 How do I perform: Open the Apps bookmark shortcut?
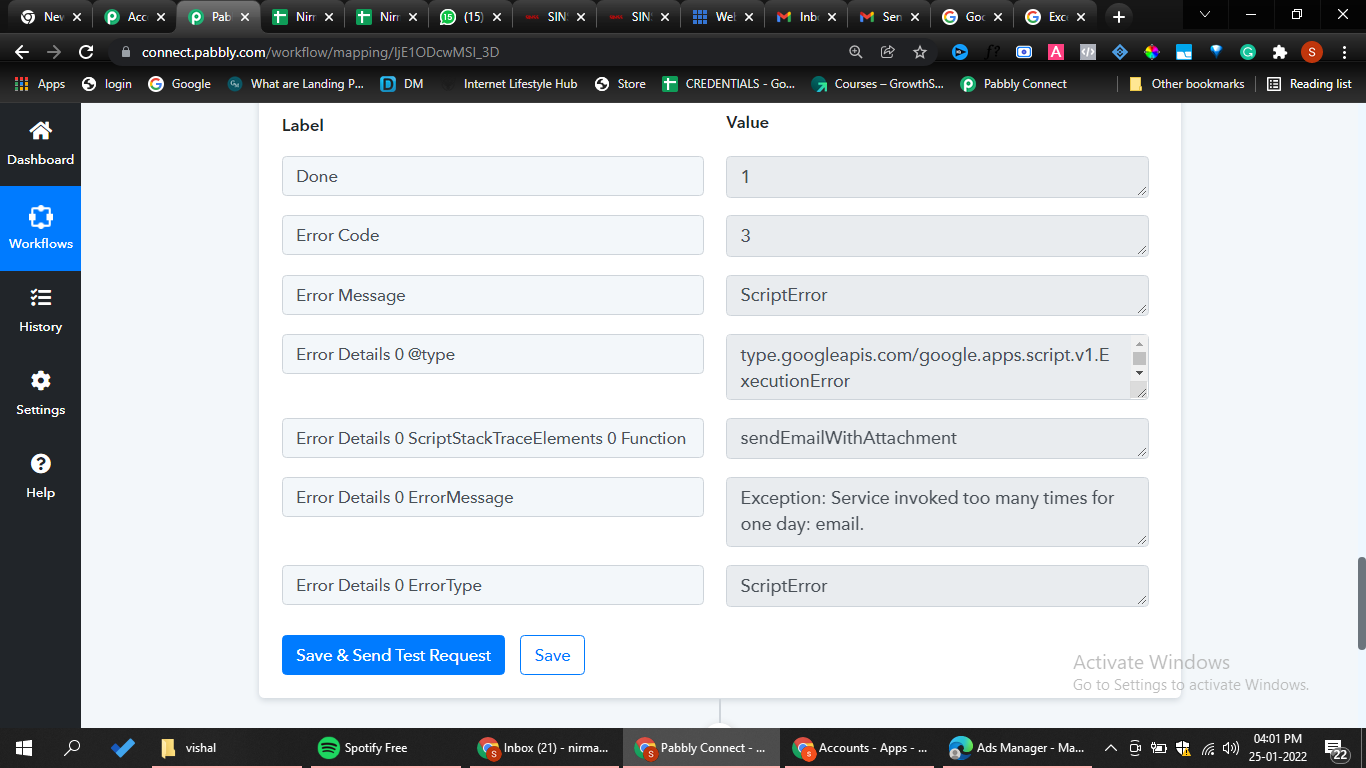(x=40, y=84)
